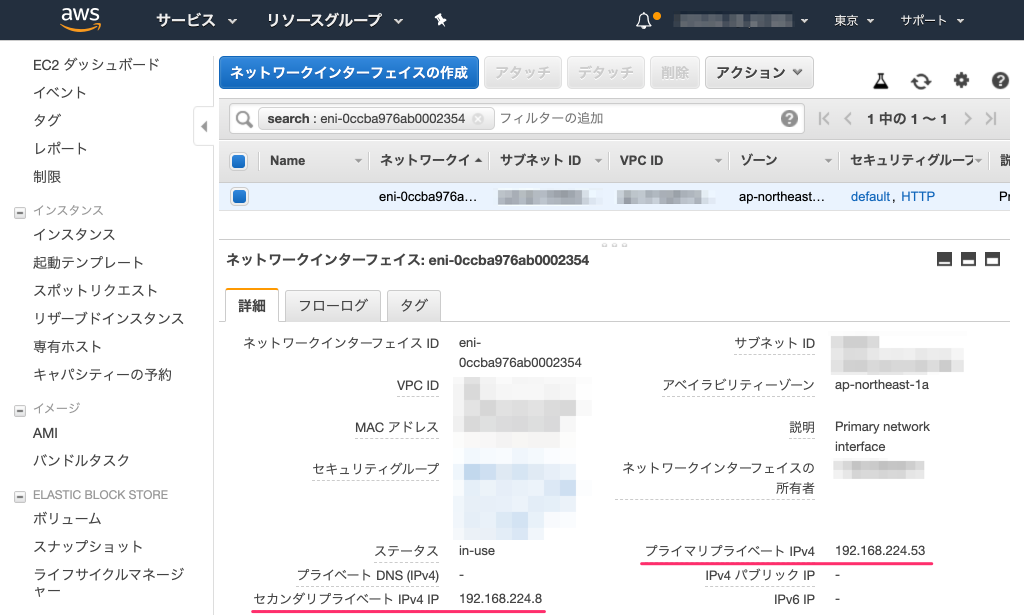The height and width of the screenshot is (615, 1024).
Task: Open the サービス menu
Action: point(196,20)
